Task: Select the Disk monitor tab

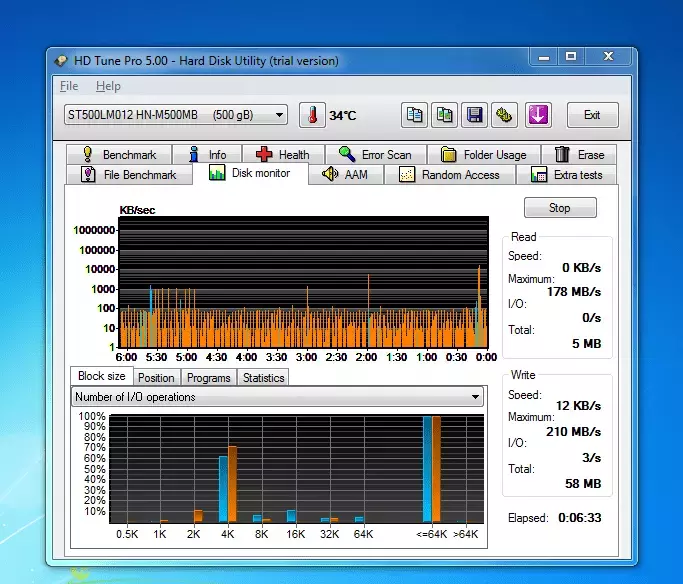Action: (x=250, y=173)
